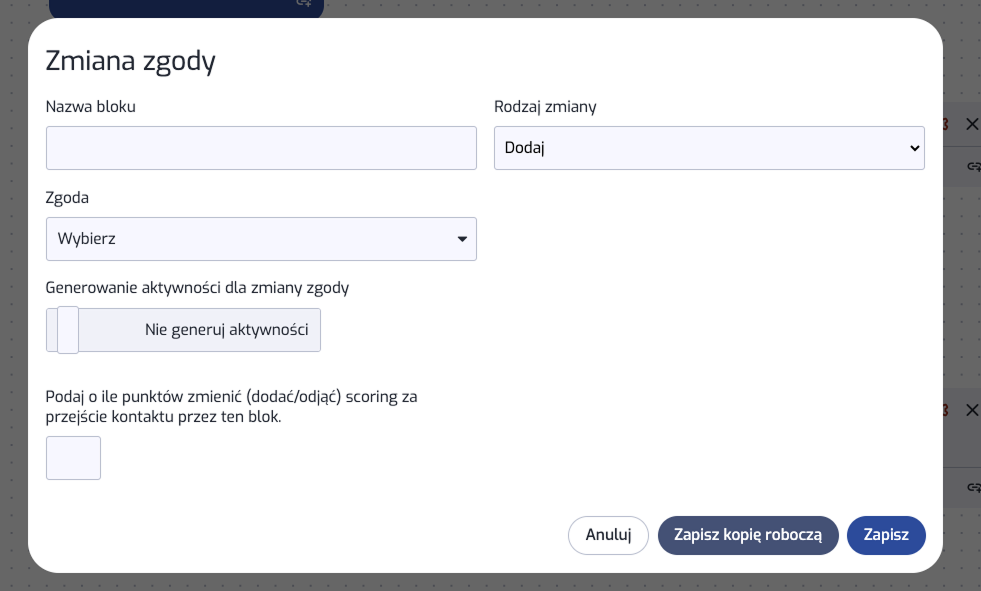Toggle the activity generation switch handle
Viewport: 981px width, 591px height.
[x=68, y=330]
